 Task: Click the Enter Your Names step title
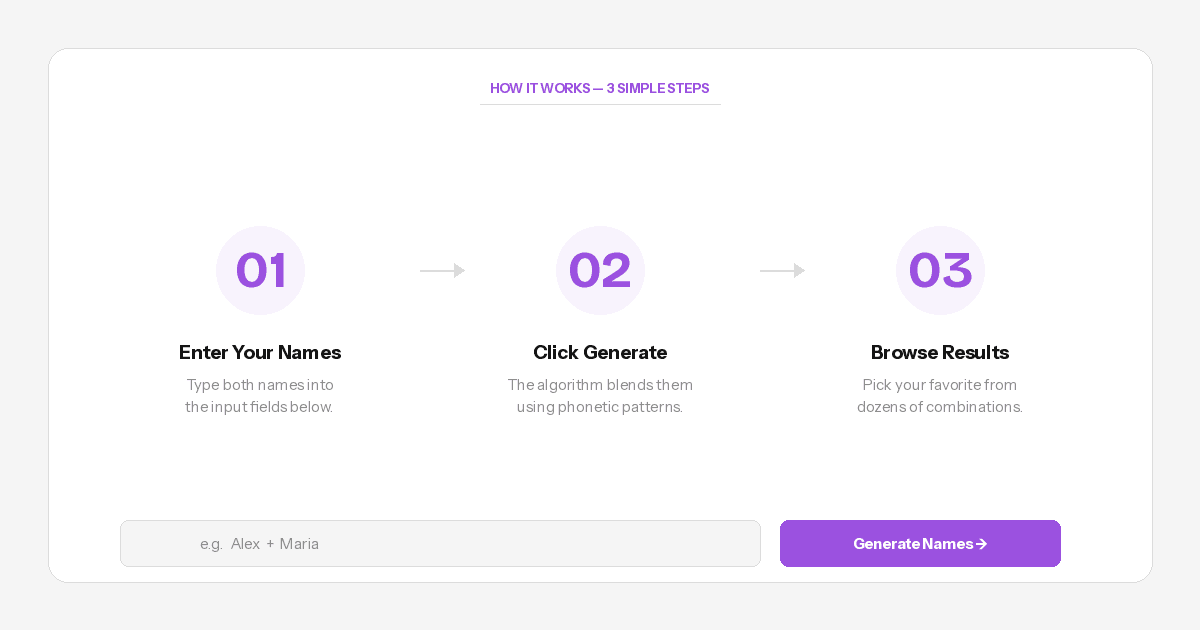260,352
